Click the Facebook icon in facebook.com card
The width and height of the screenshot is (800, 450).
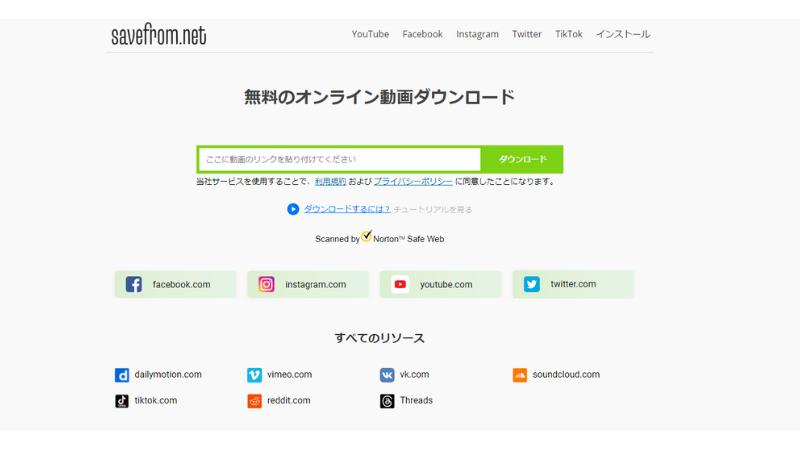click(134, 284)
